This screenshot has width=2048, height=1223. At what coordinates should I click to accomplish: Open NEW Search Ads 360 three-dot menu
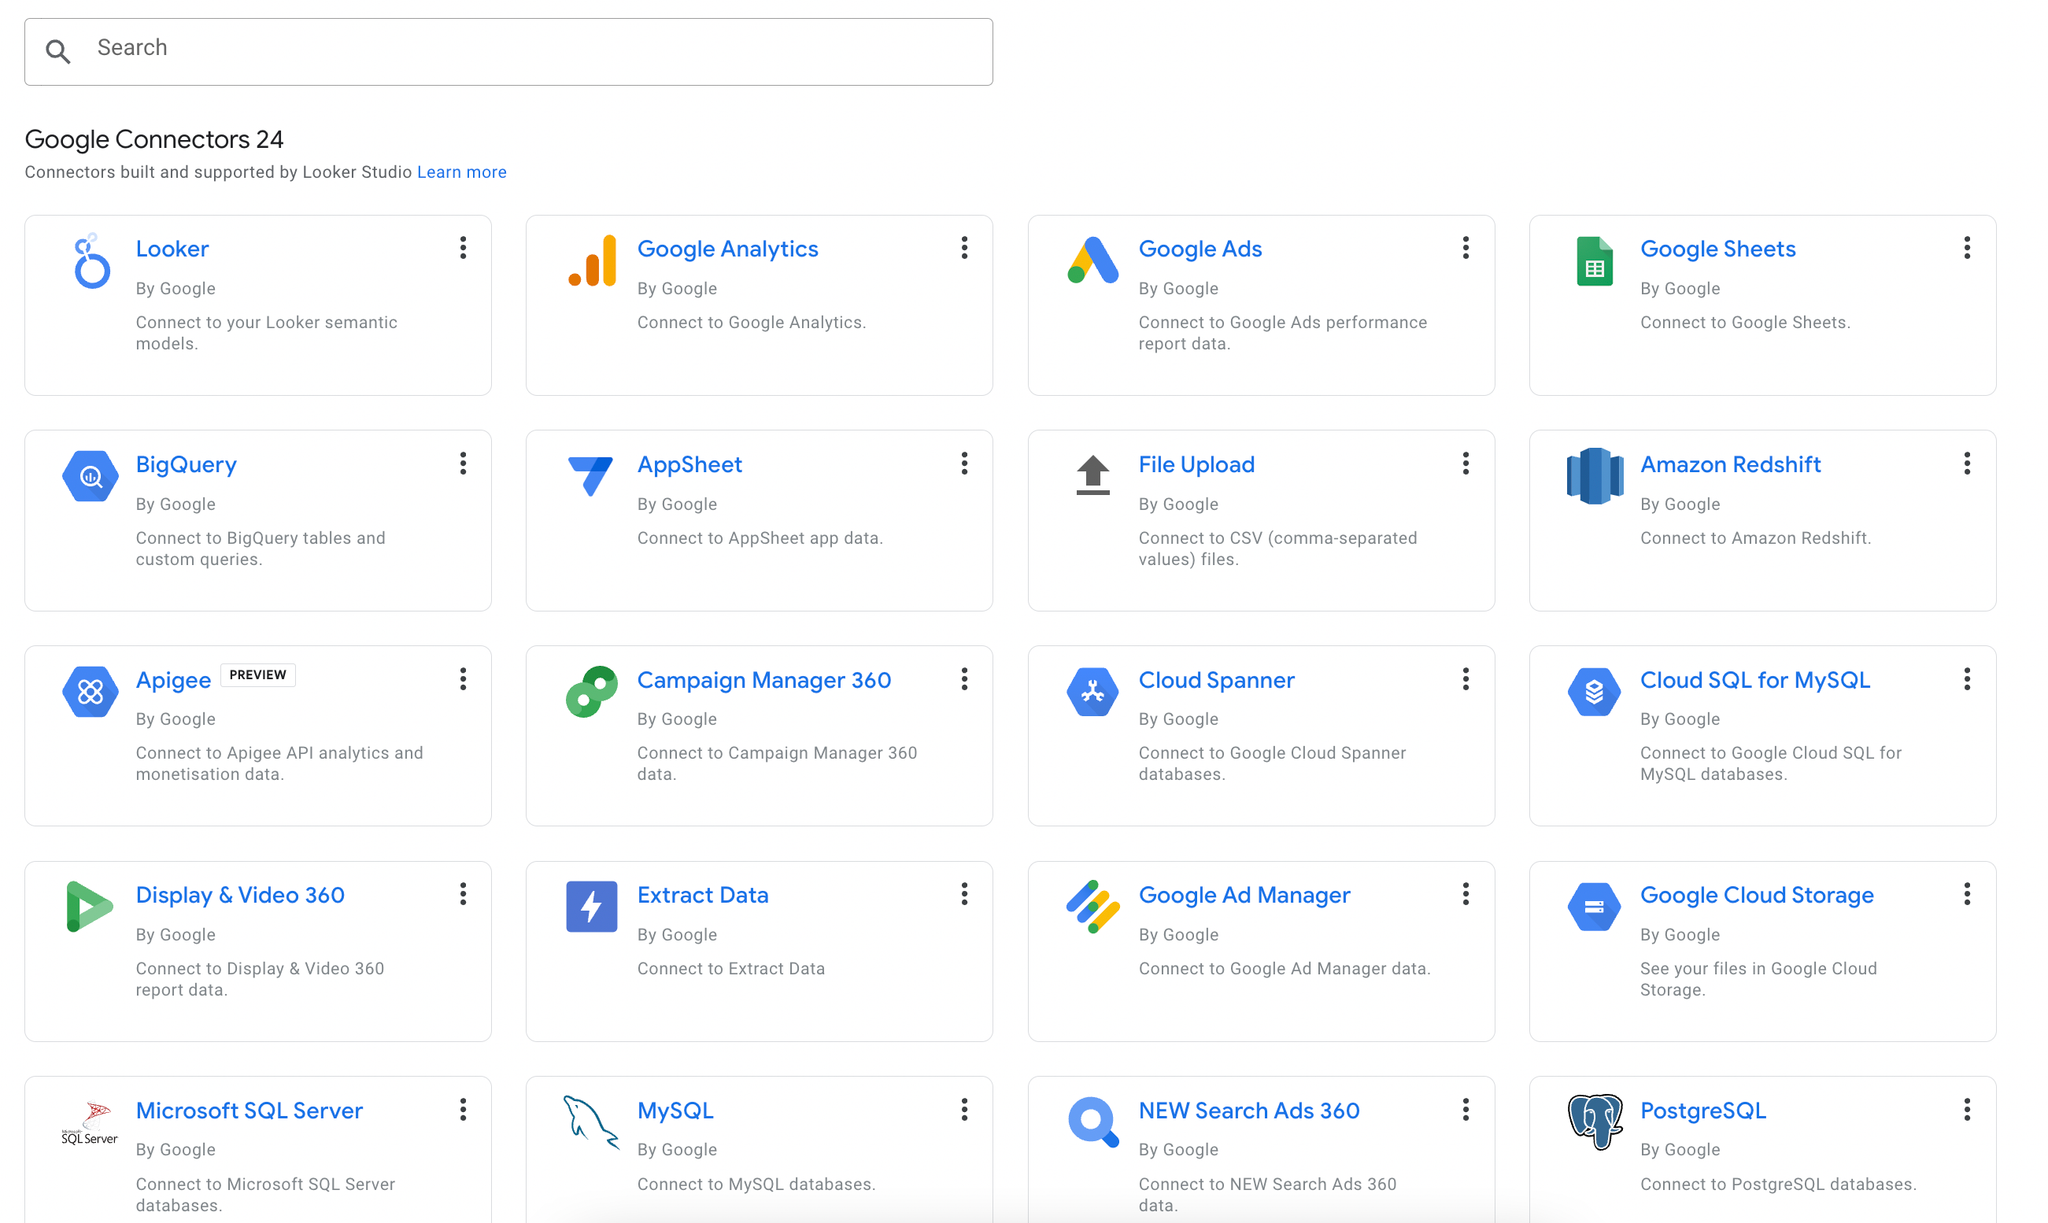pyautogui.click(x=1466, y=1109)
